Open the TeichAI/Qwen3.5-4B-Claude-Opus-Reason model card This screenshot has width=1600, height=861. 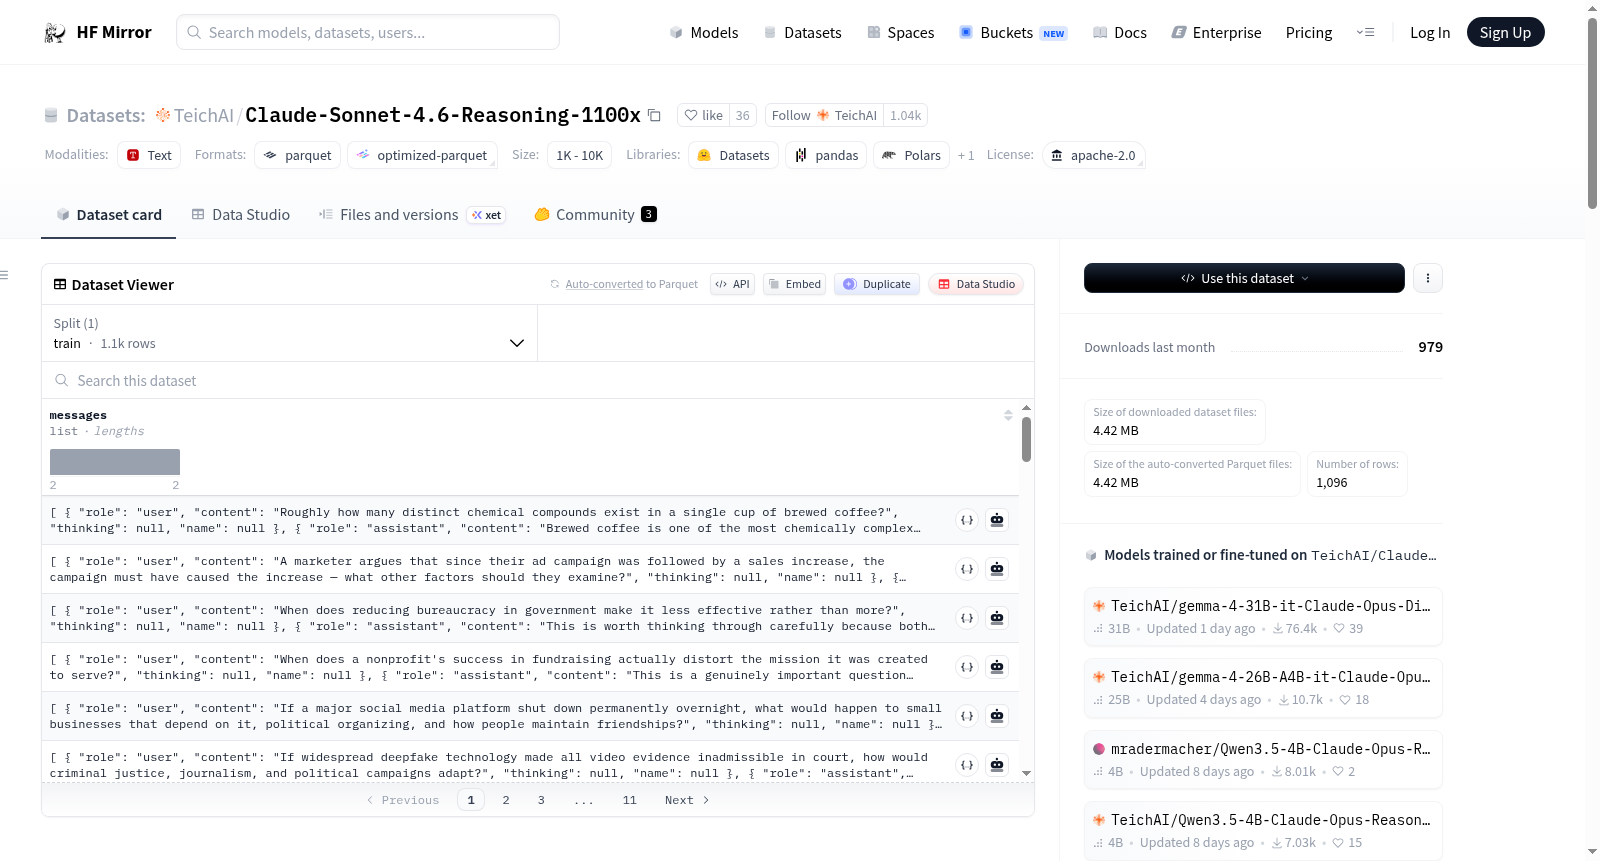tap(1263, 830)
